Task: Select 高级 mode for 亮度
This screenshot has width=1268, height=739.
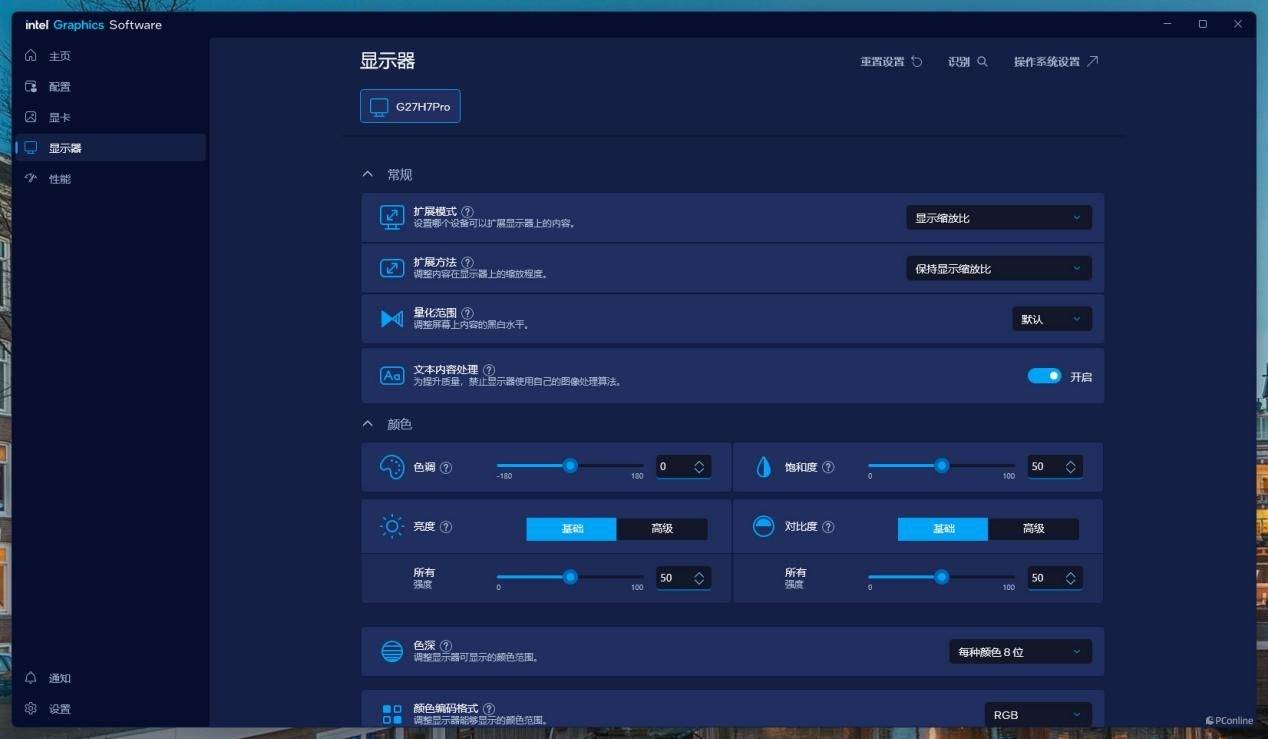Action: pos(662,529)
